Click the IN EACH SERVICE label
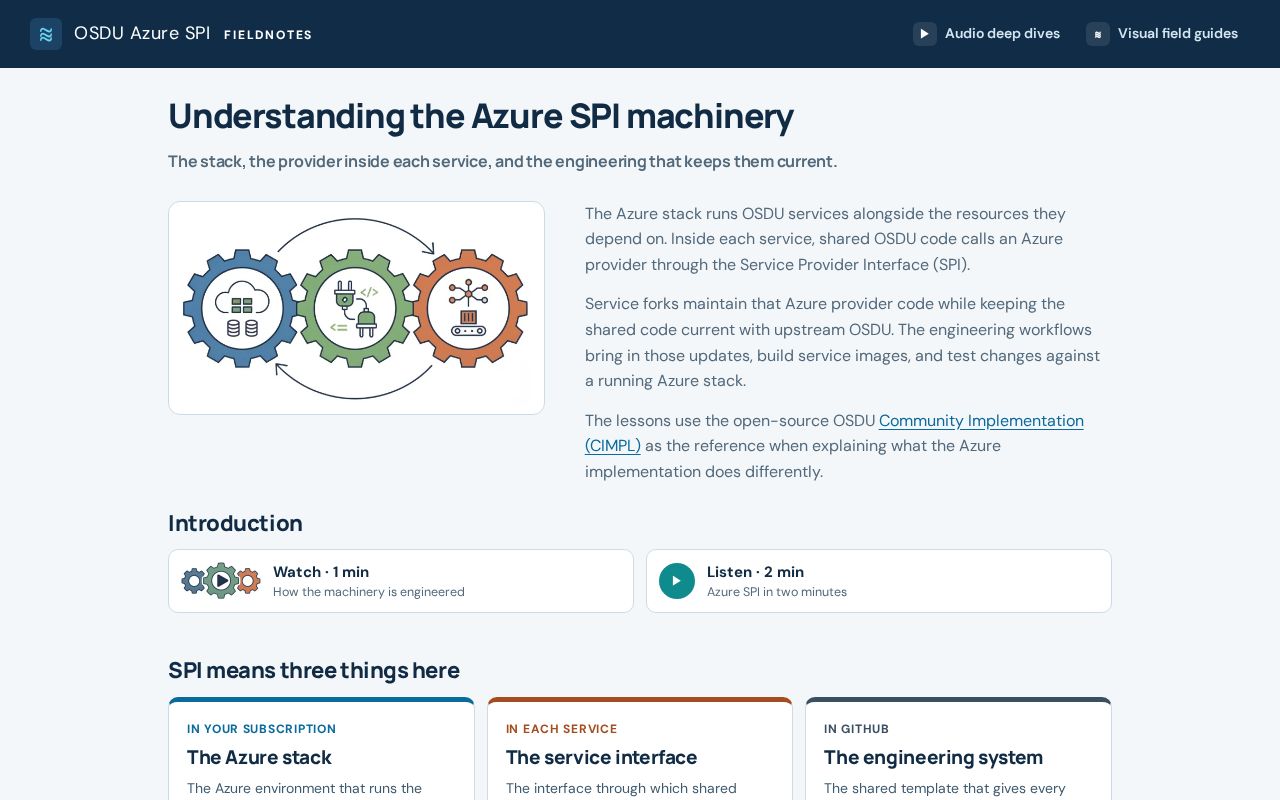This screenshot has width=1280, height=800. [x=562, y=729]
